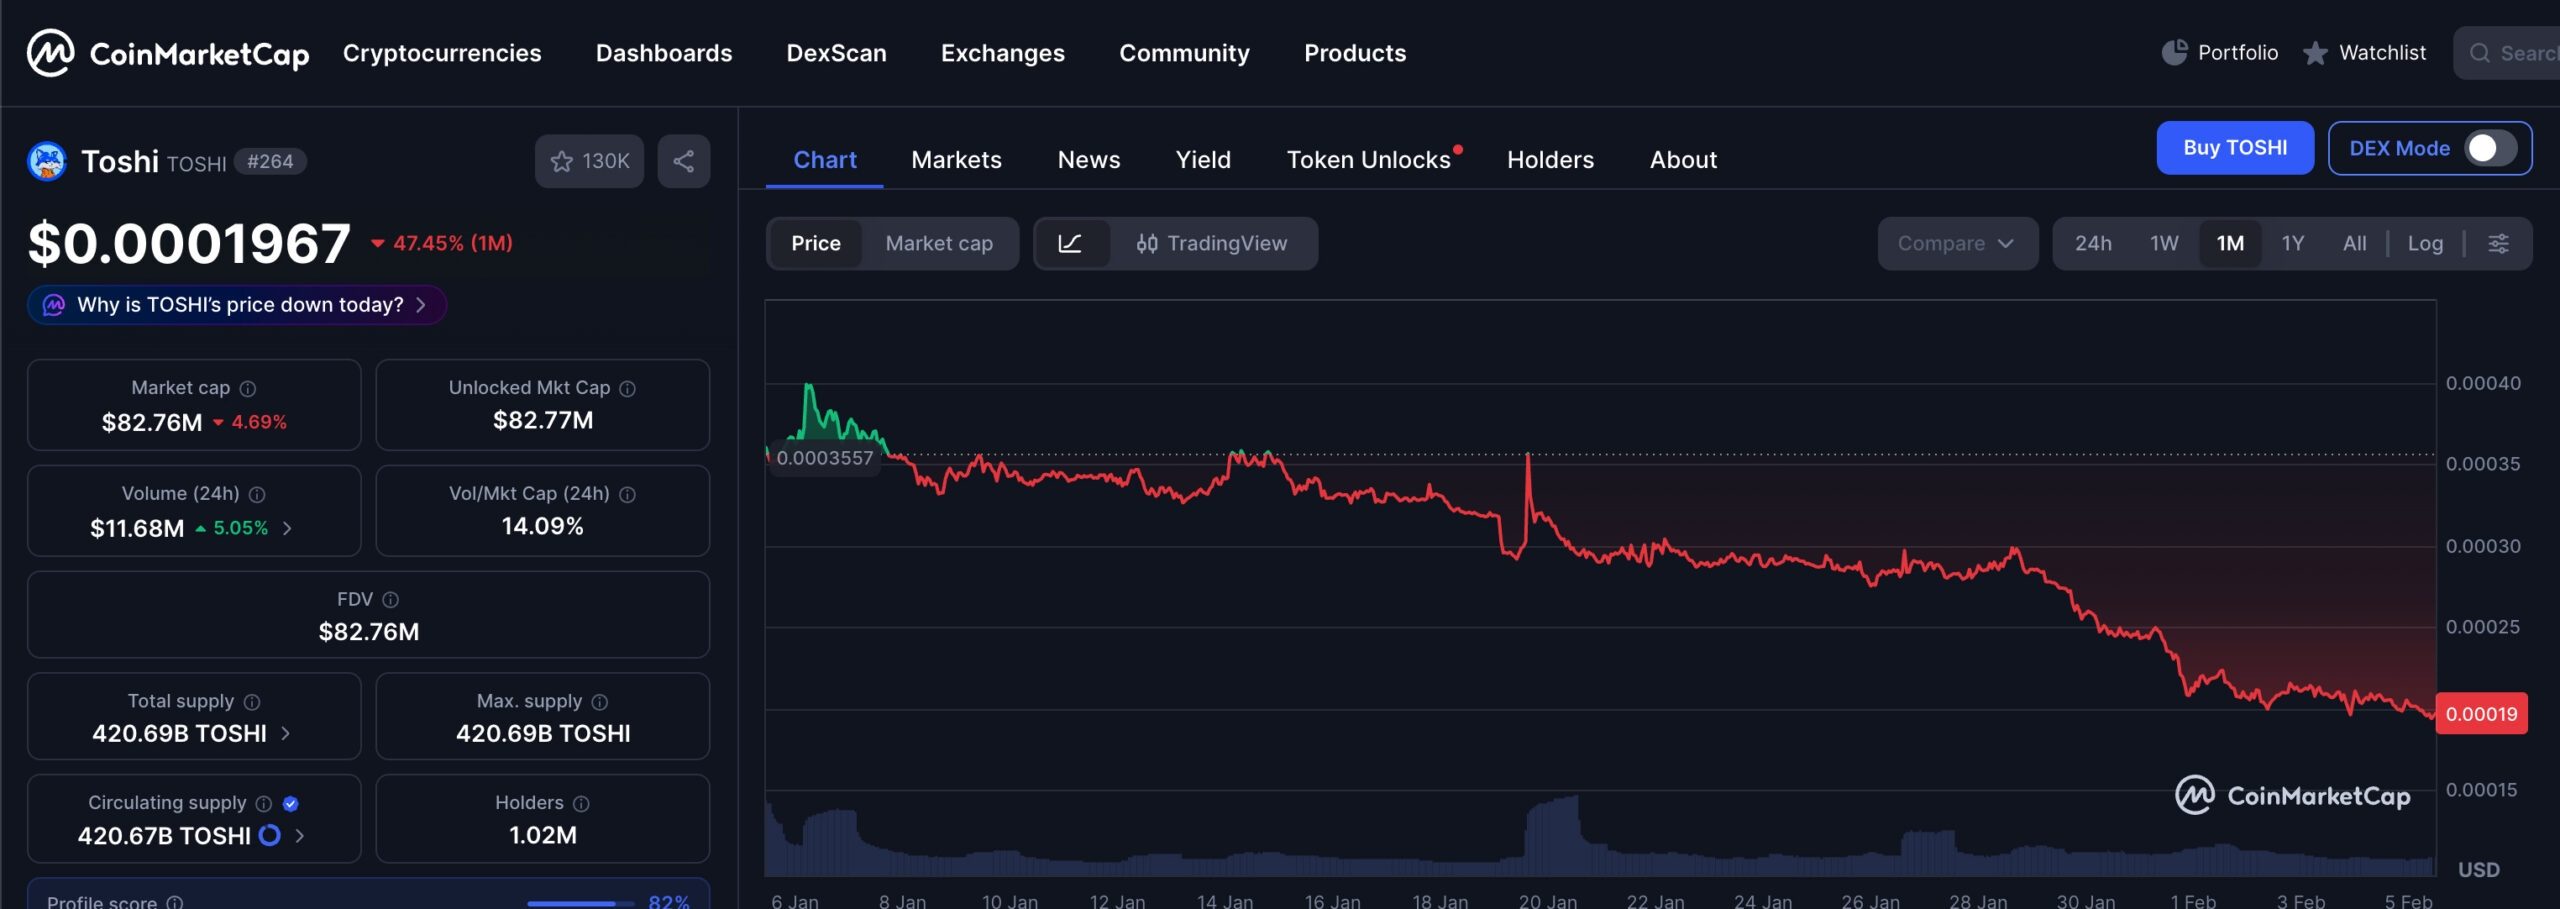Image resolution: width=2560 pixels, height=909 pixels.
Task: Show Vol/Mkt Cap (24h) info icon
Action: [627, 494]
